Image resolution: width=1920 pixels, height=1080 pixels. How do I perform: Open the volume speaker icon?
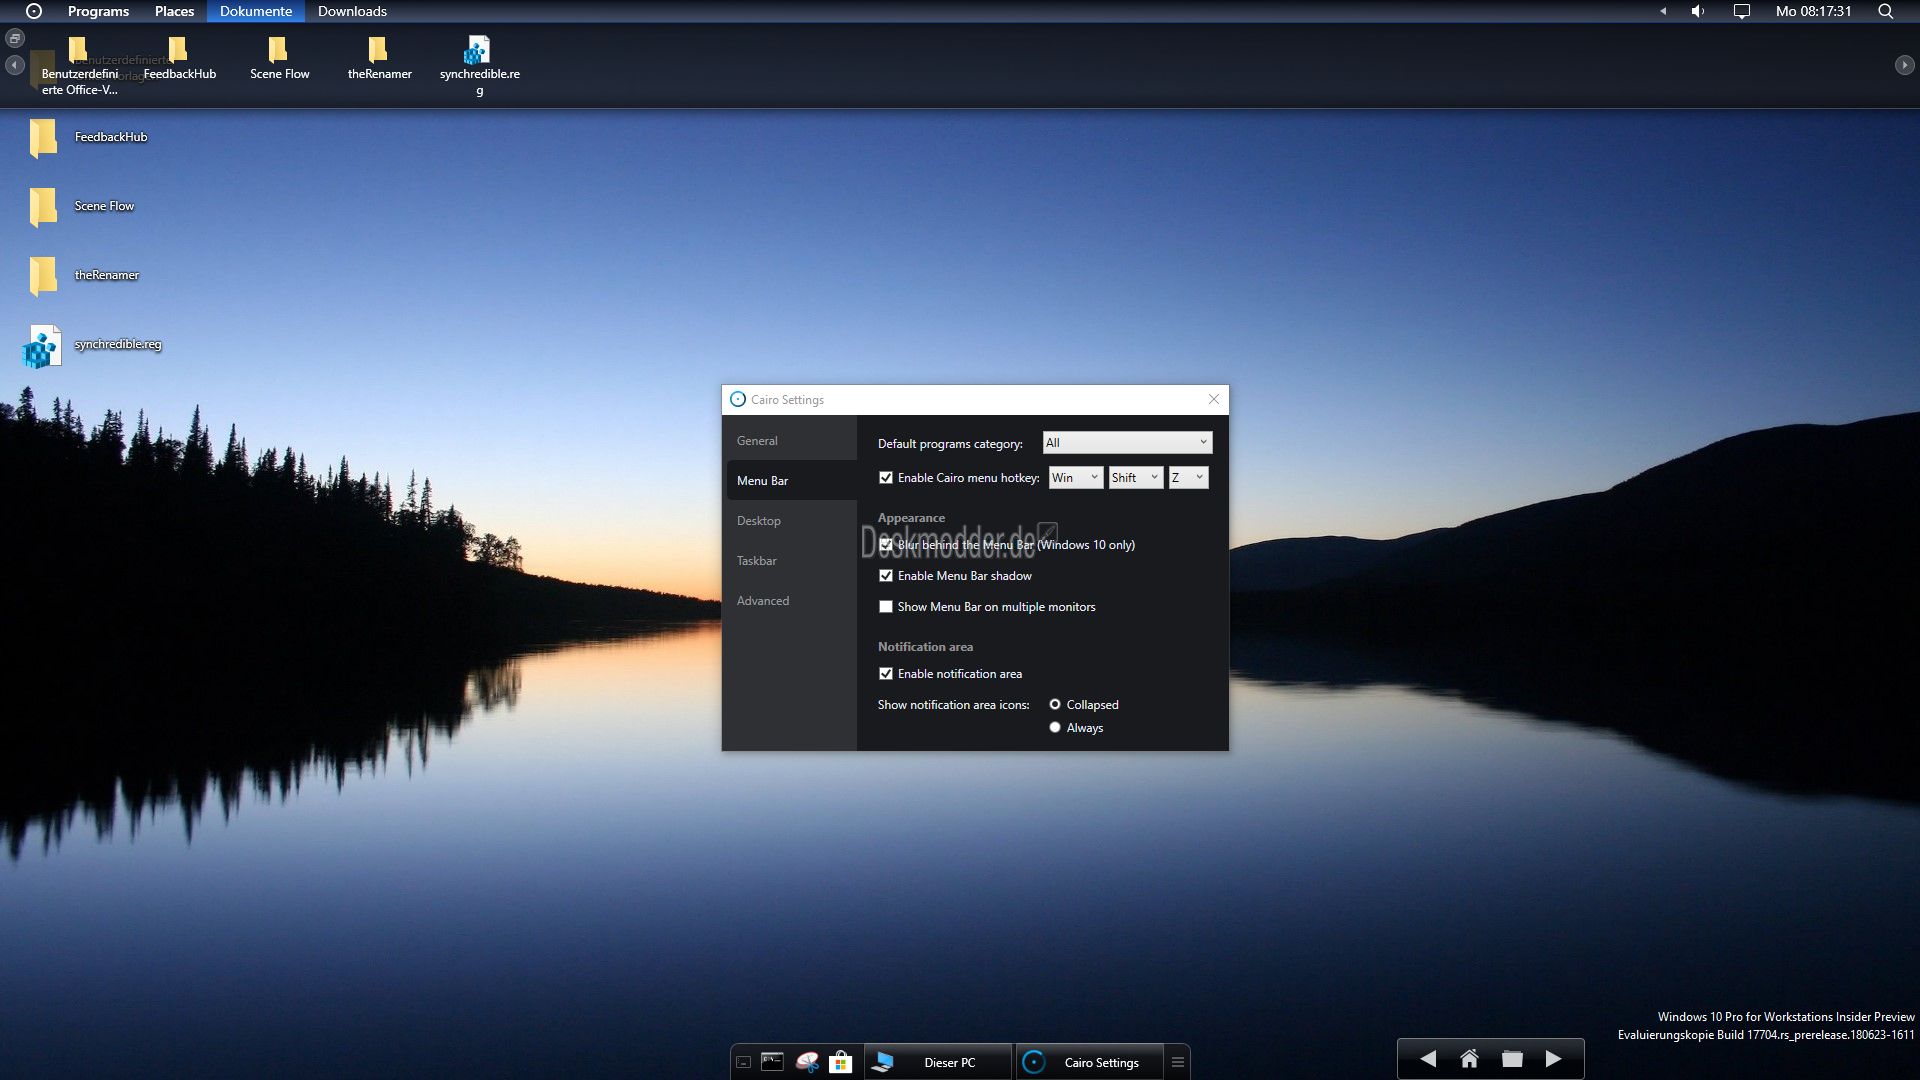1698,11
